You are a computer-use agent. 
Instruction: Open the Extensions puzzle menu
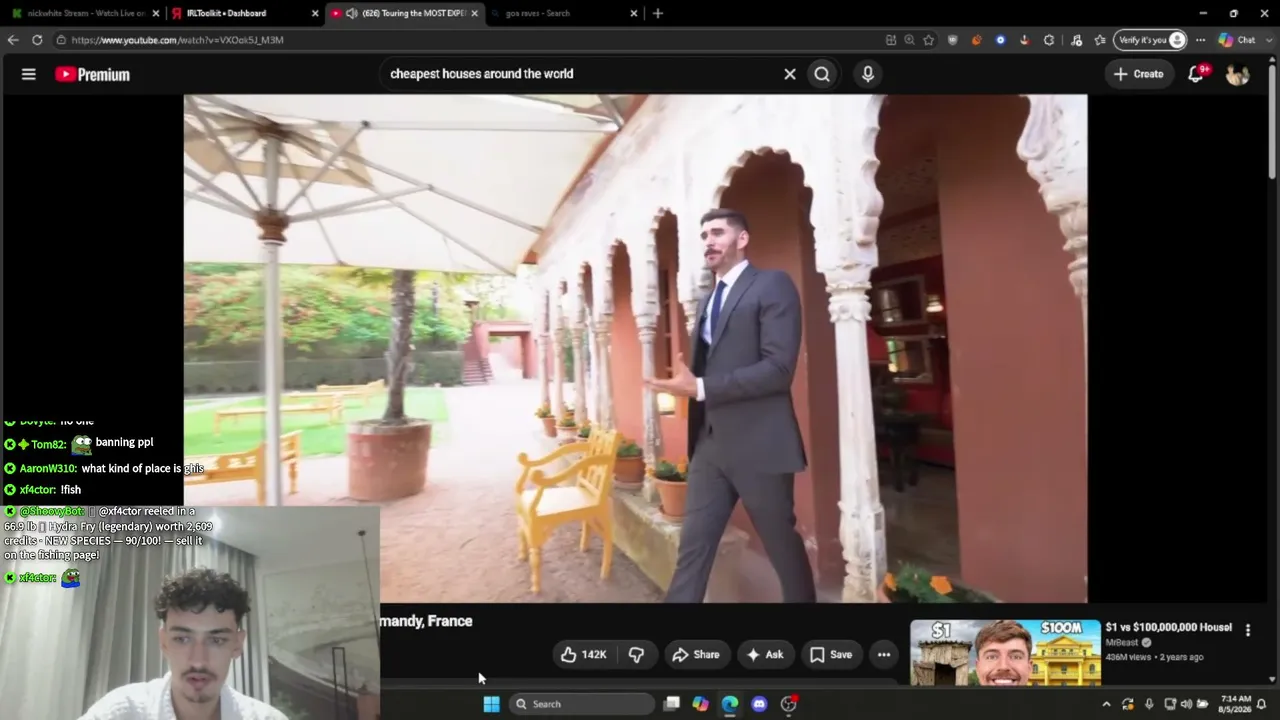1049,40
